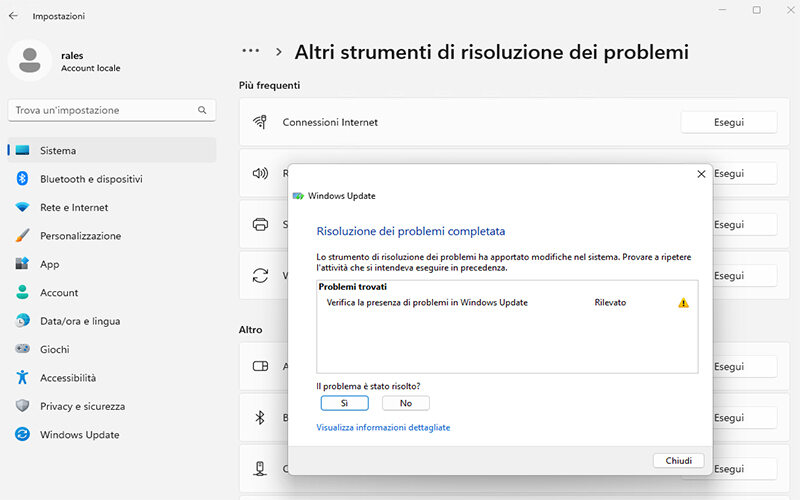Open Visualizza informazioni dettagliate link
This screenshot has width=800, height=500.
[383, 428]
